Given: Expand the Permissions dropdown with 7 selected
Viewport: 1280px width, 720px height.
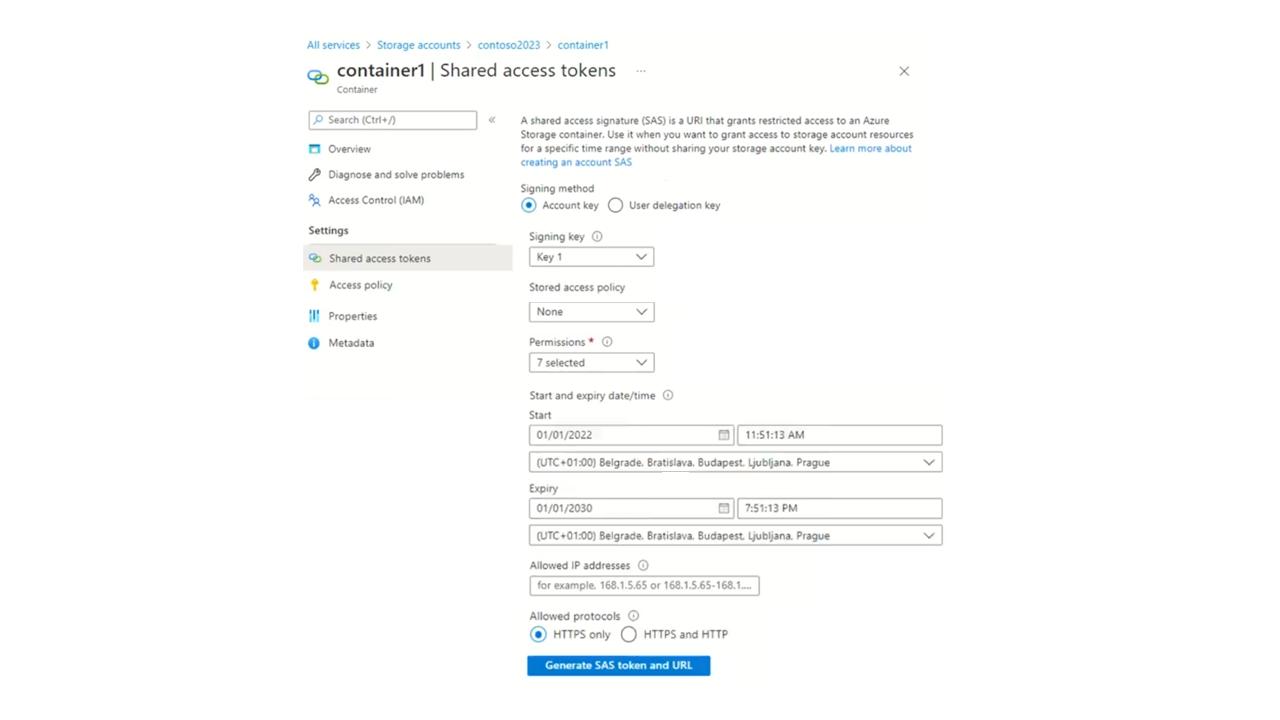Looking at the screenshot, I should coord(592,363).
